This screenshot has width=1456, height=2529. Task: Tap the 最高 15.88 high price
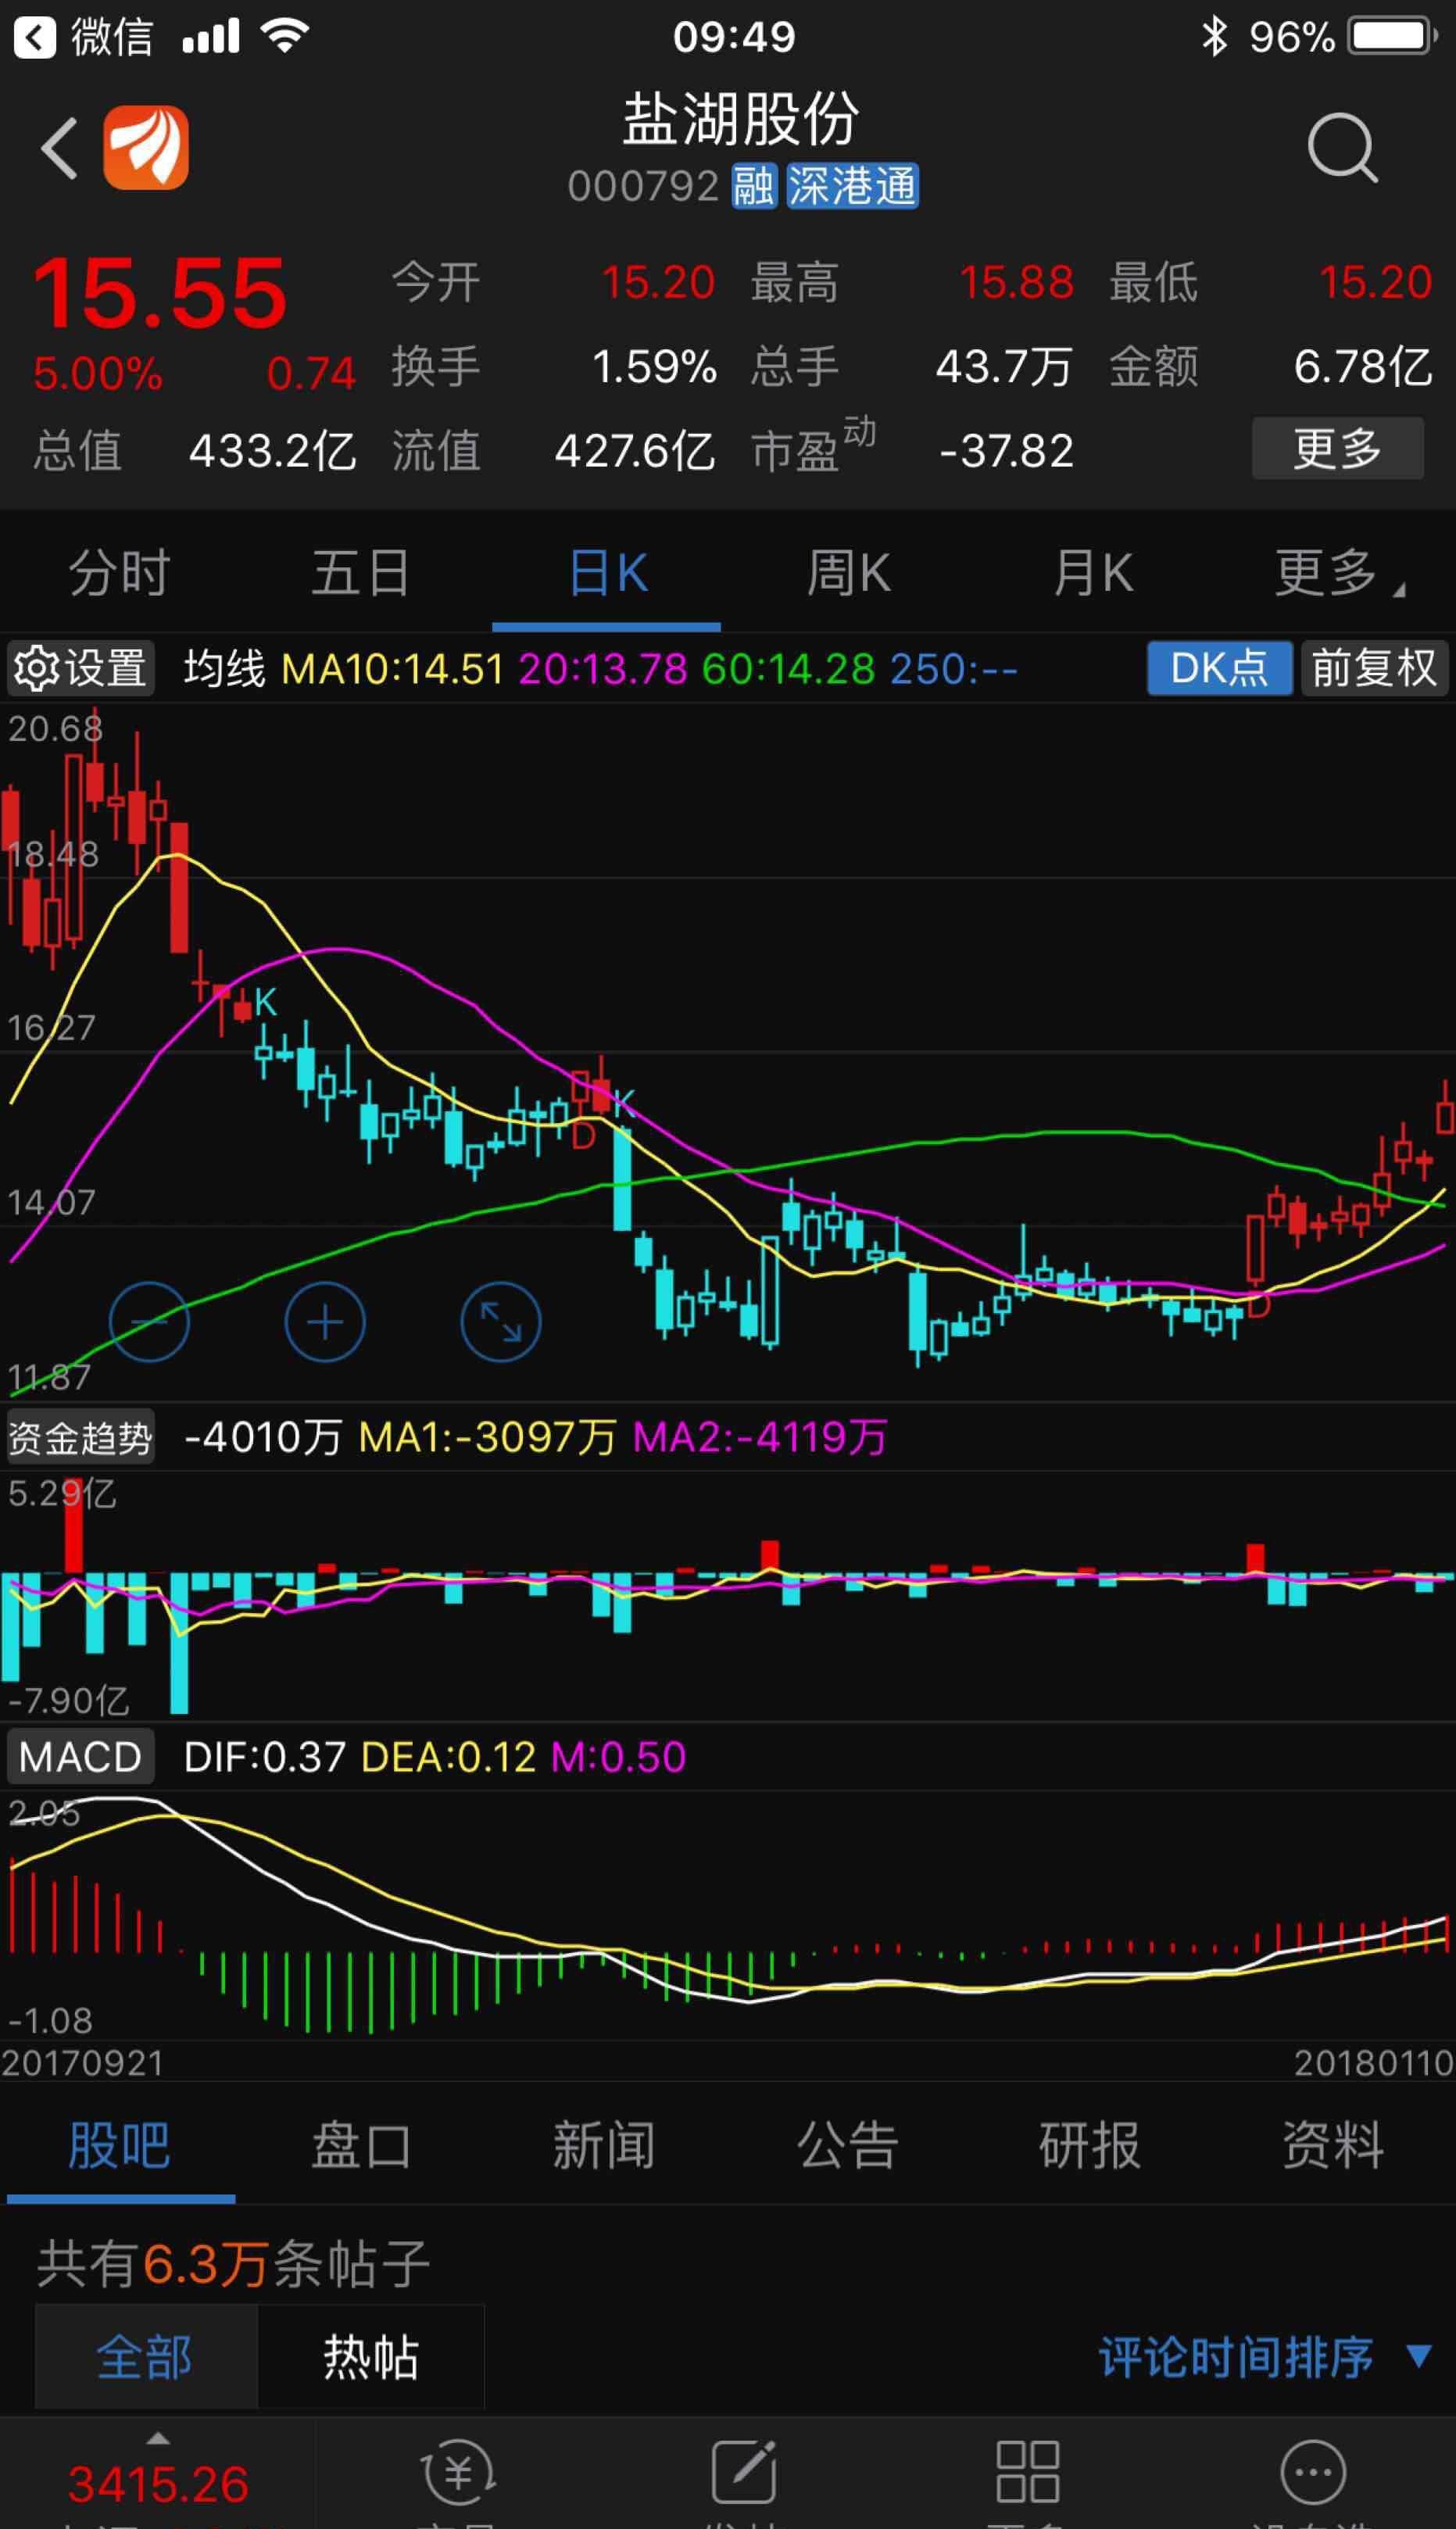pyautogui.click(x=912, y=283)
